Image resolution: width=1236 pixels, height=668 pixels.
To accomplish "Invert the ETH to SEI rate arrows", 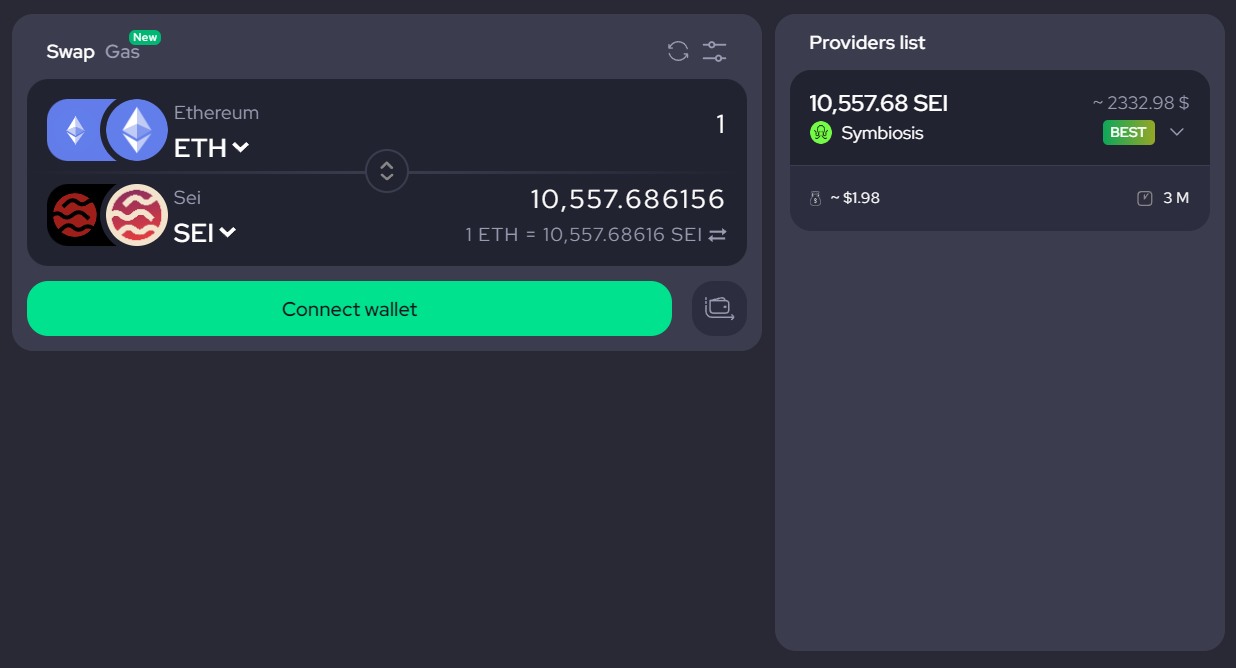I will pyautogui.click(x=719, y=235).
